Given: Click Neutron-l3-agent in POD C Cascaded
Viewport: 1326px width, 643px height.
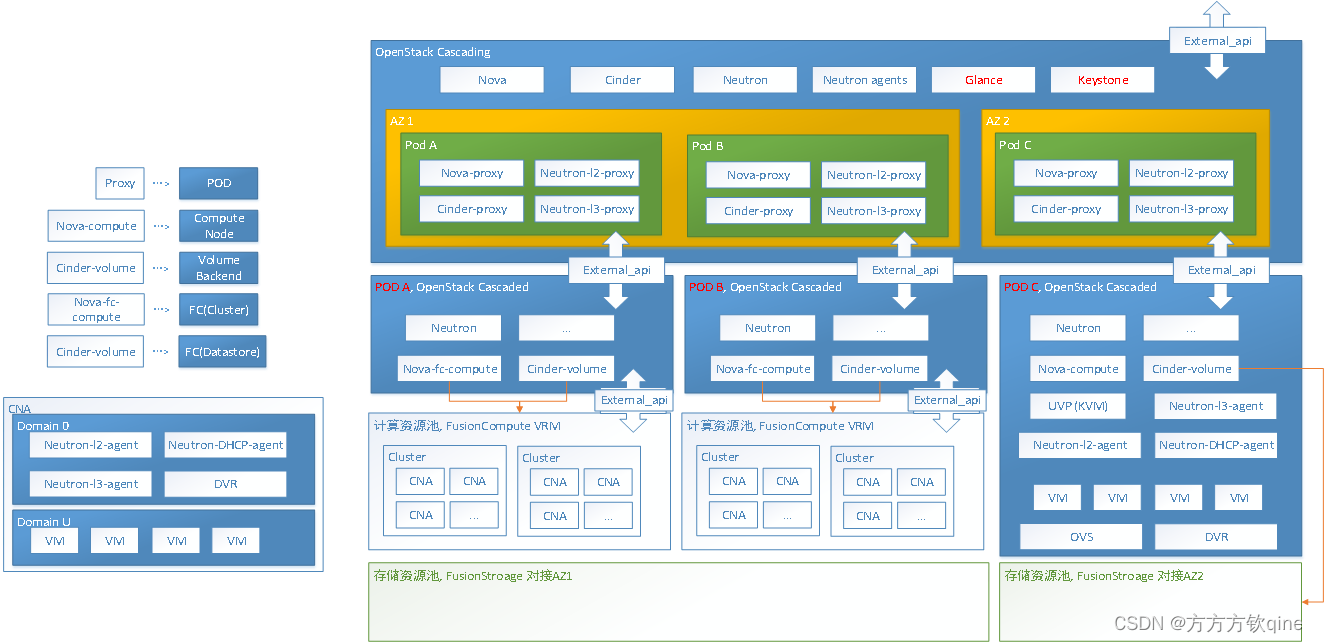Looking at the screenshot, I should pos(1216,406).
